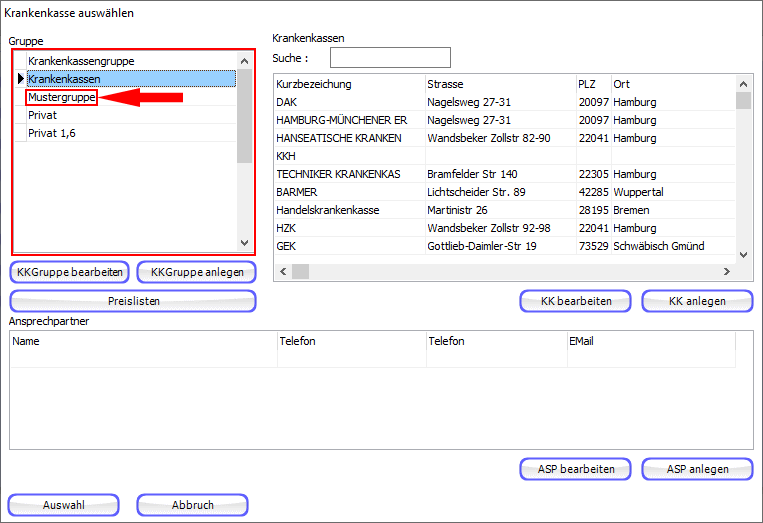Select the Privat group entry
This screenshot has width=763, height=523.
(x=43, y=115)
